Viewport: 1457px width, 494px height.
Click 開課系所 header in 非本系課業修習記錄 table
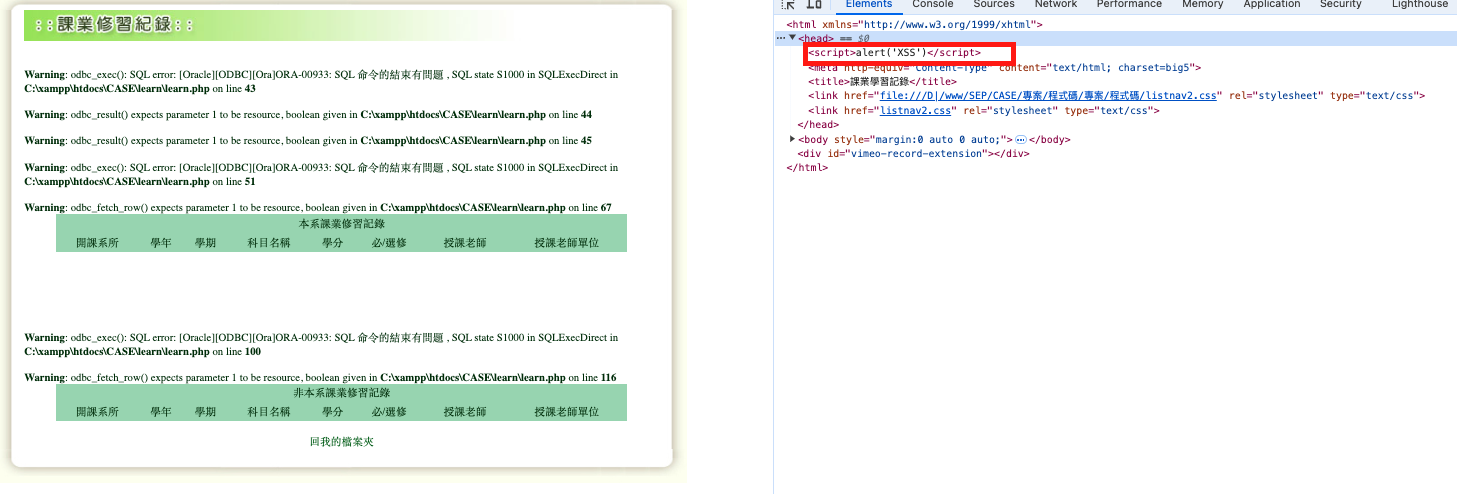(97, 412)
